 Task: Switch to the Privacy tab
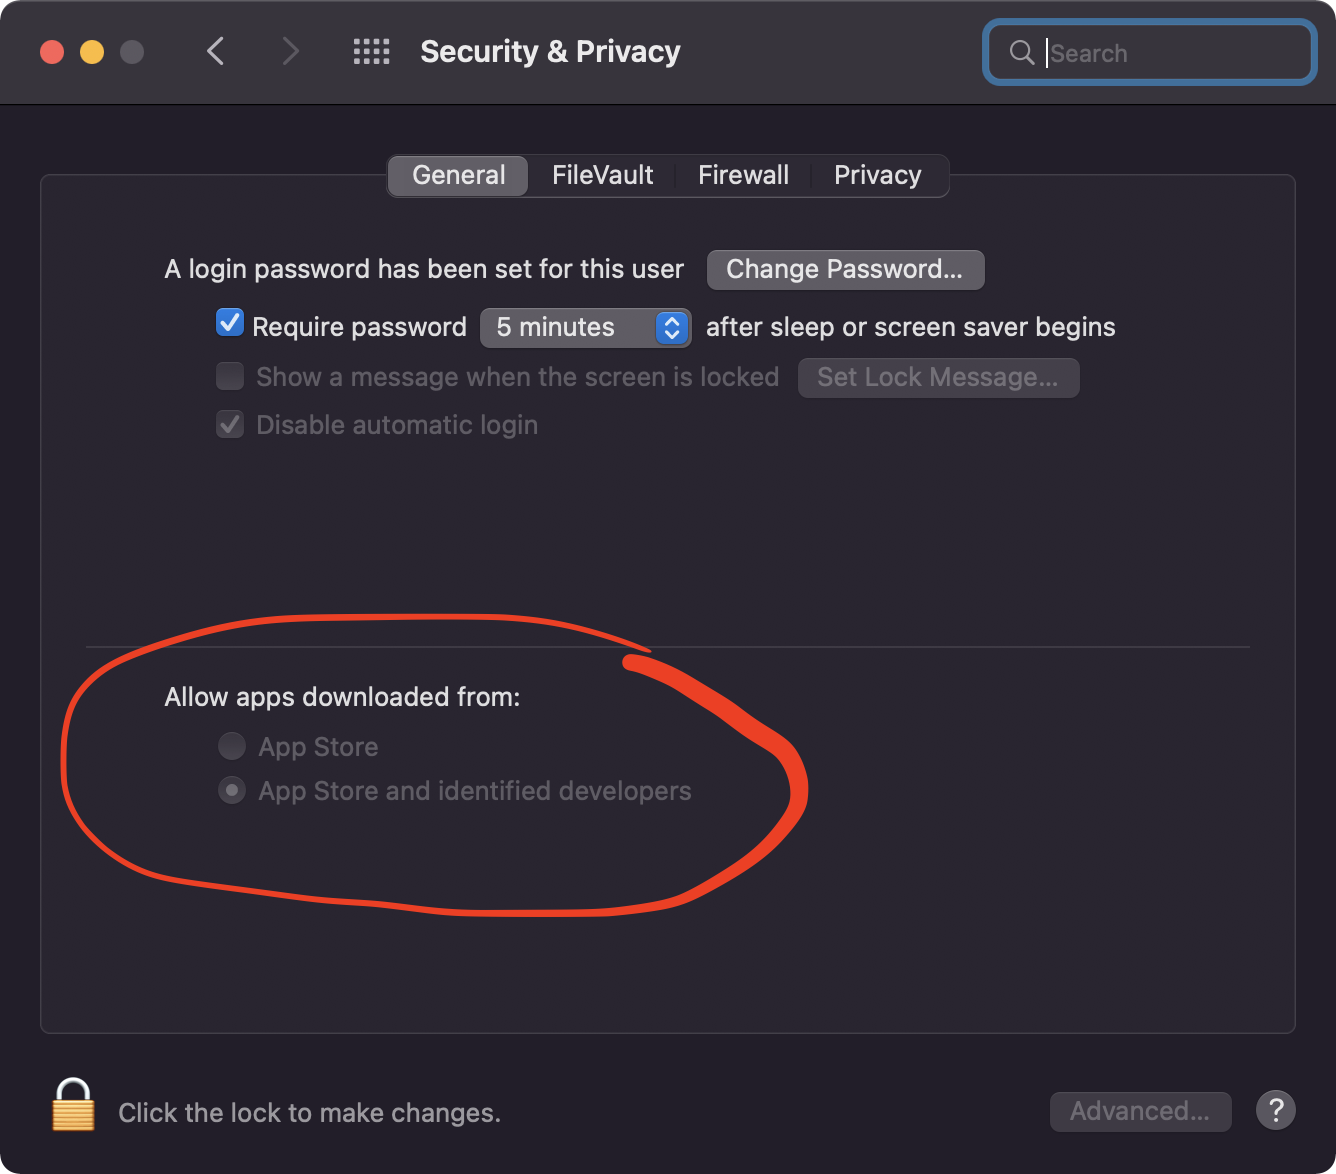[877, 176]
